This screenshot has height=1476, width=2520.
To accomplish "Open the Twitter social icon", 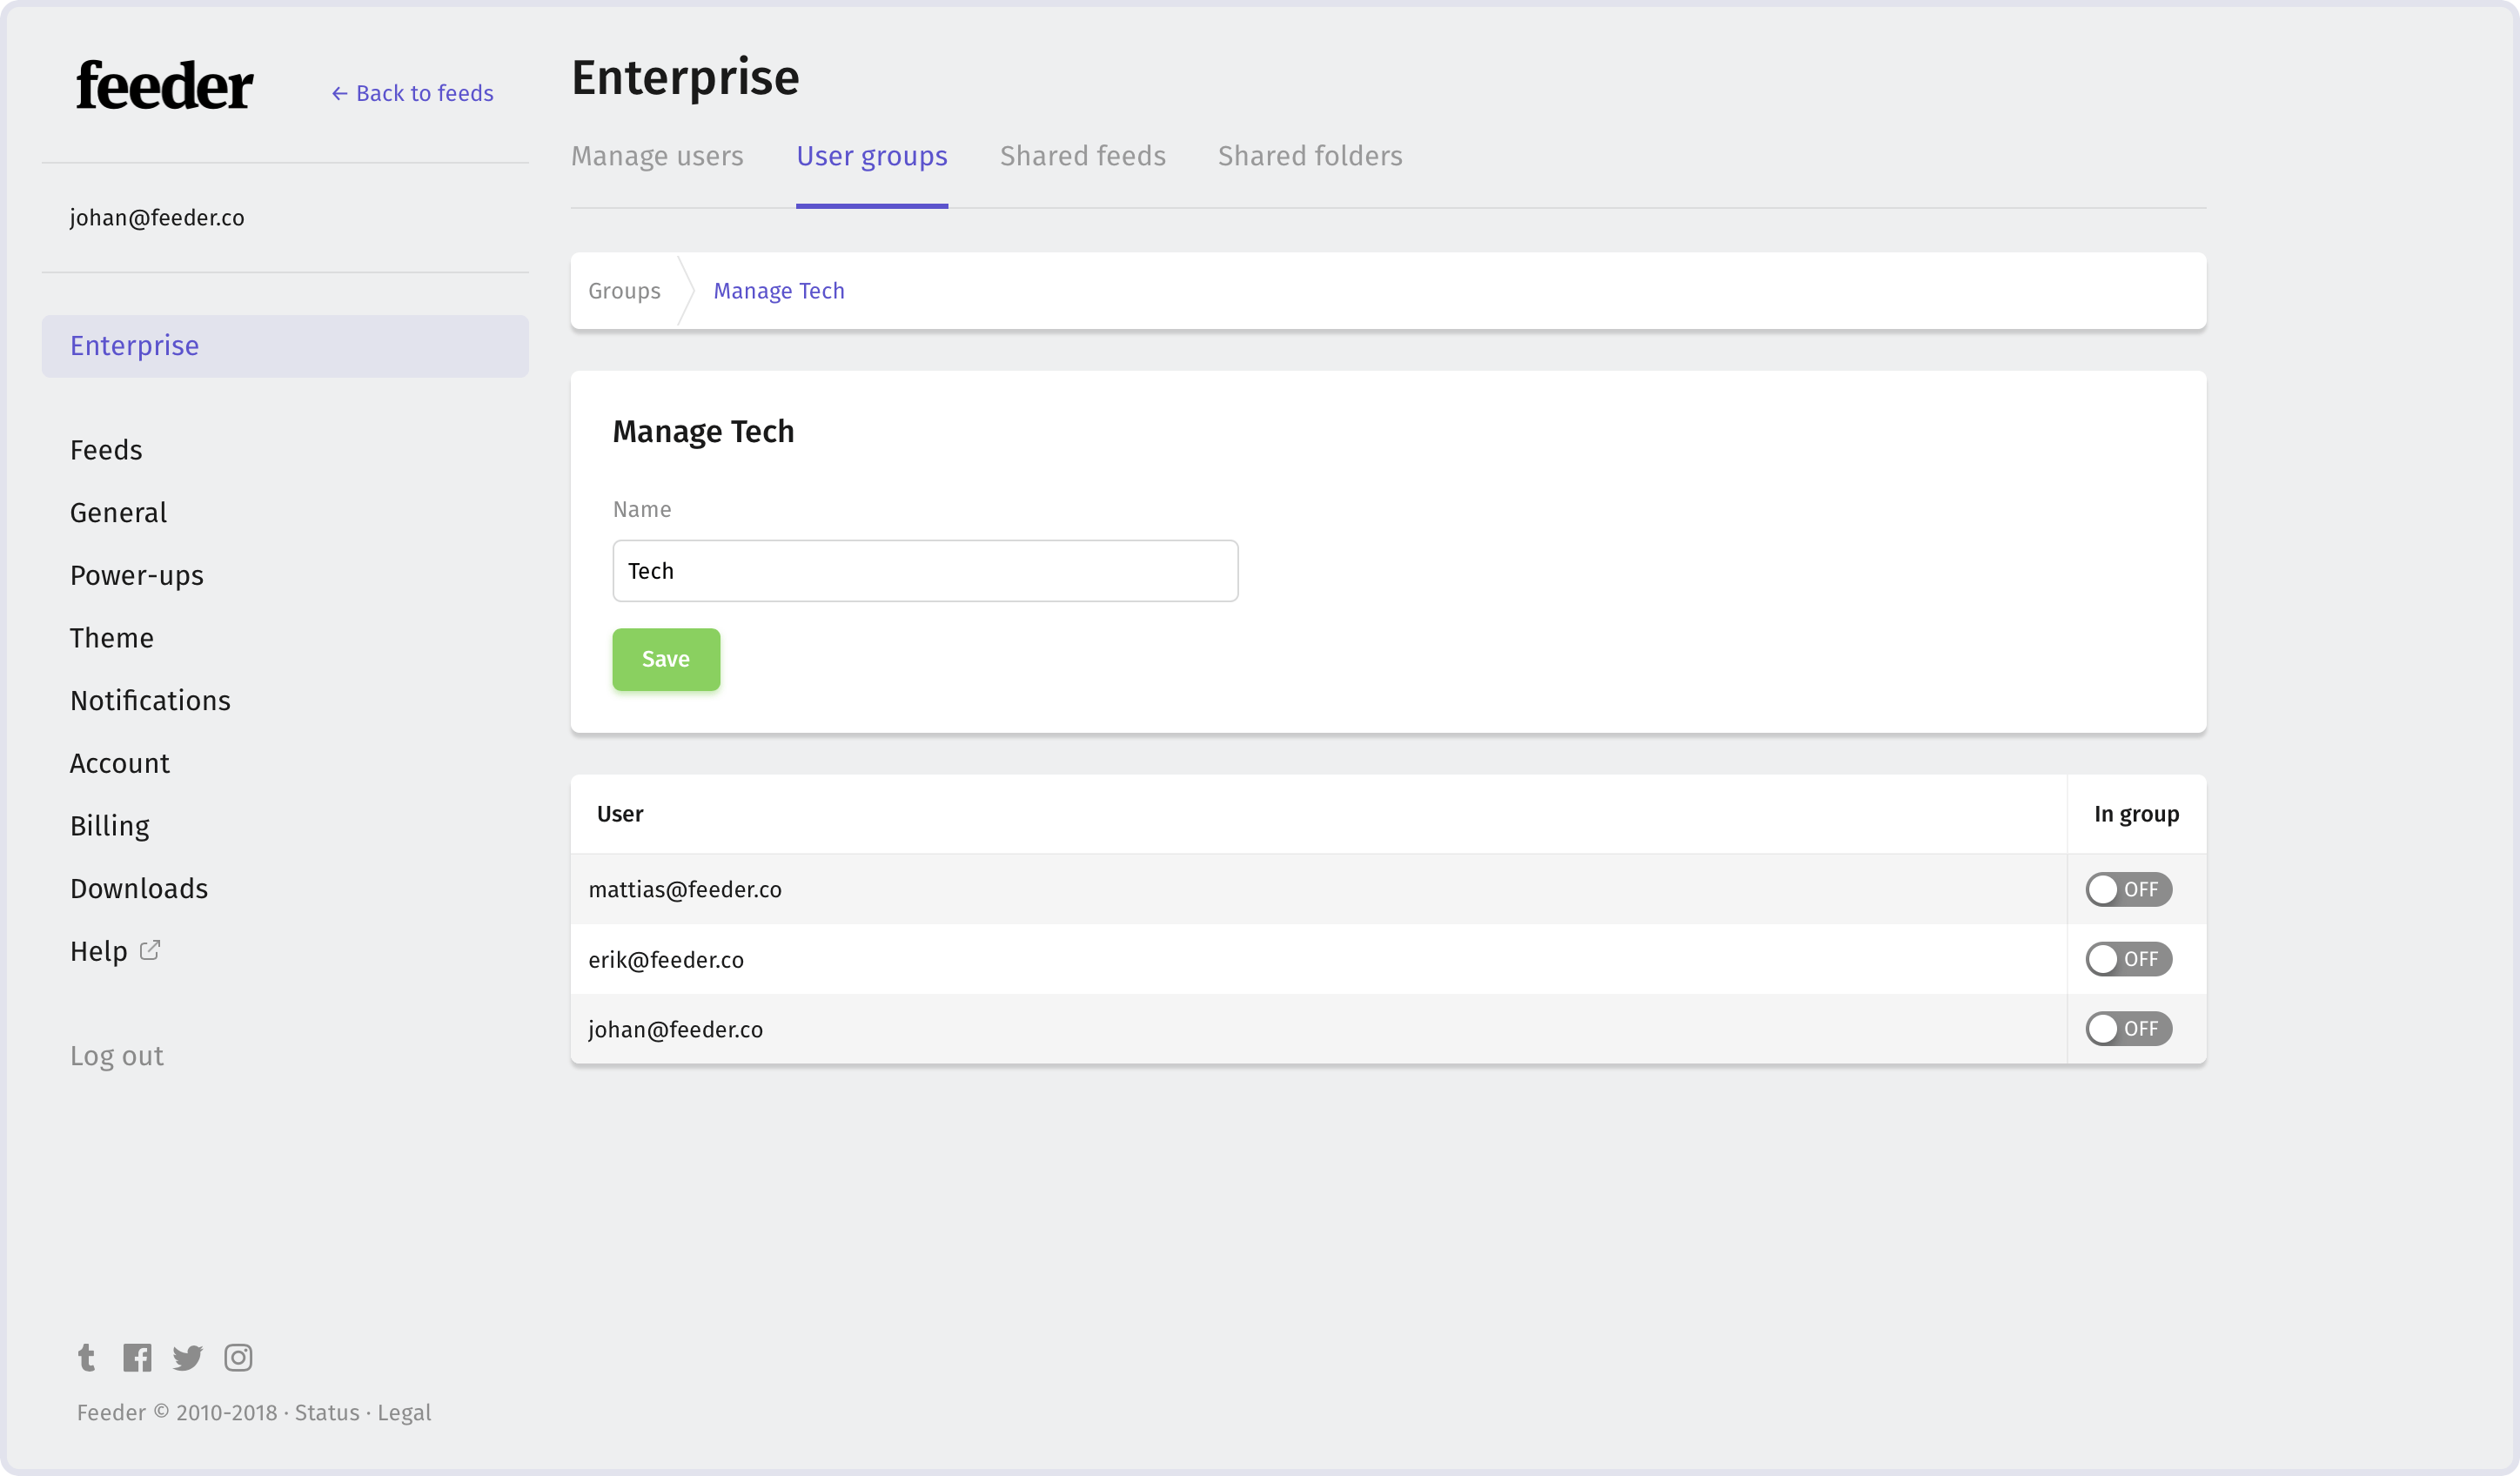I will 187,1357.
